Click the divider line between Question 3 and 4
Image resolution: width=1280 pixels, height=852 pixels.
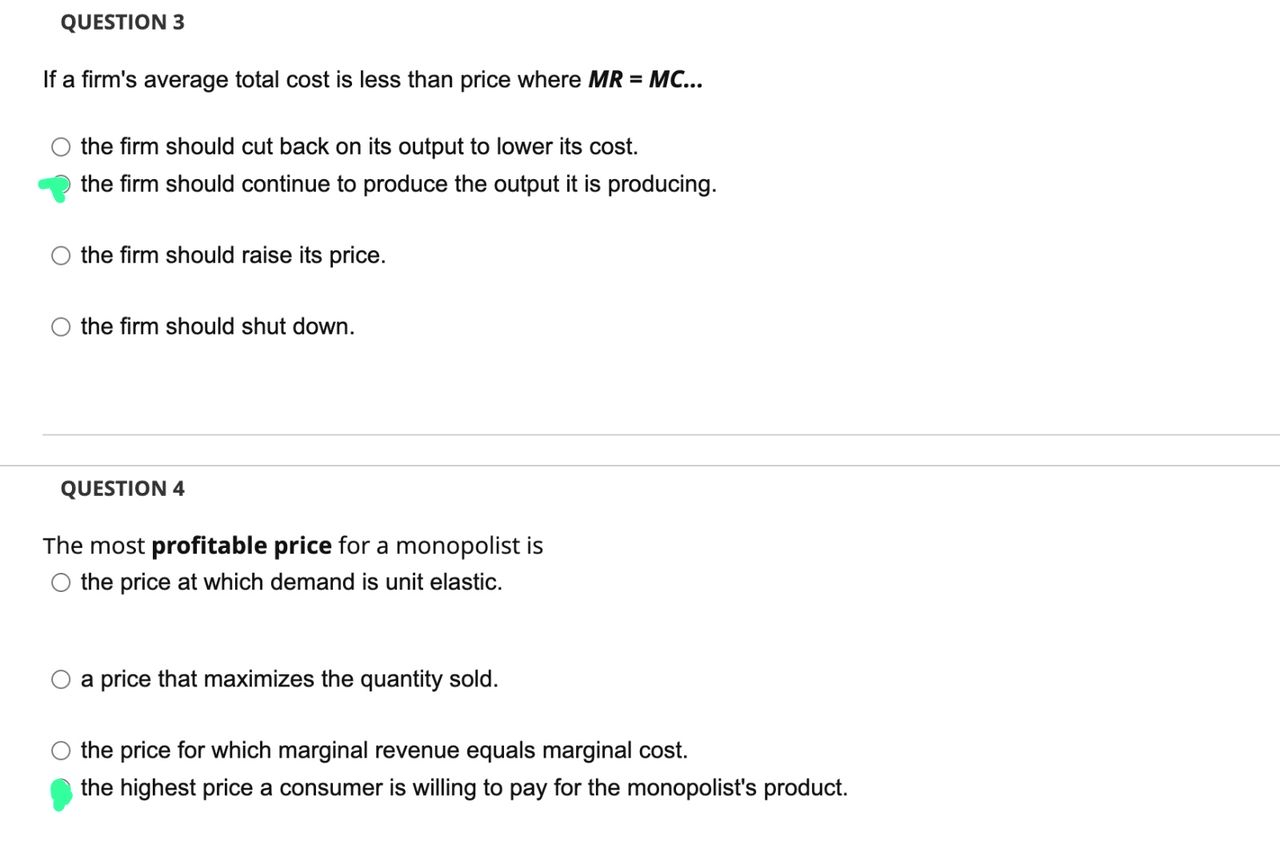[x=640, y=434]
